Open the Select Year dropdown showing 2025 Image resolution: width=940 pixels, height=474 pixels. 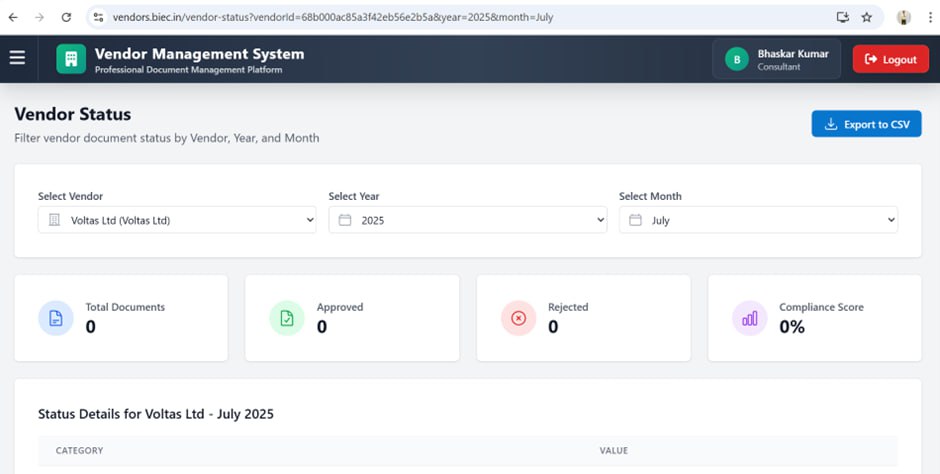point(468,220)
